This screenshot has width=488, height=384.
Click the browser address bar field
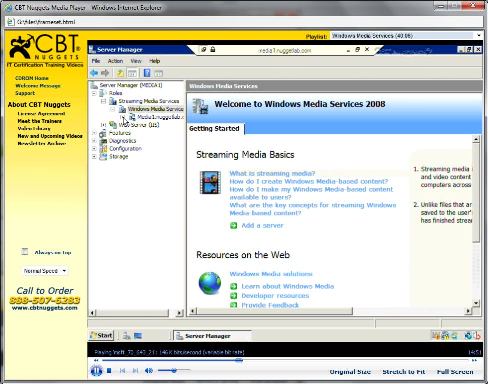244,22
